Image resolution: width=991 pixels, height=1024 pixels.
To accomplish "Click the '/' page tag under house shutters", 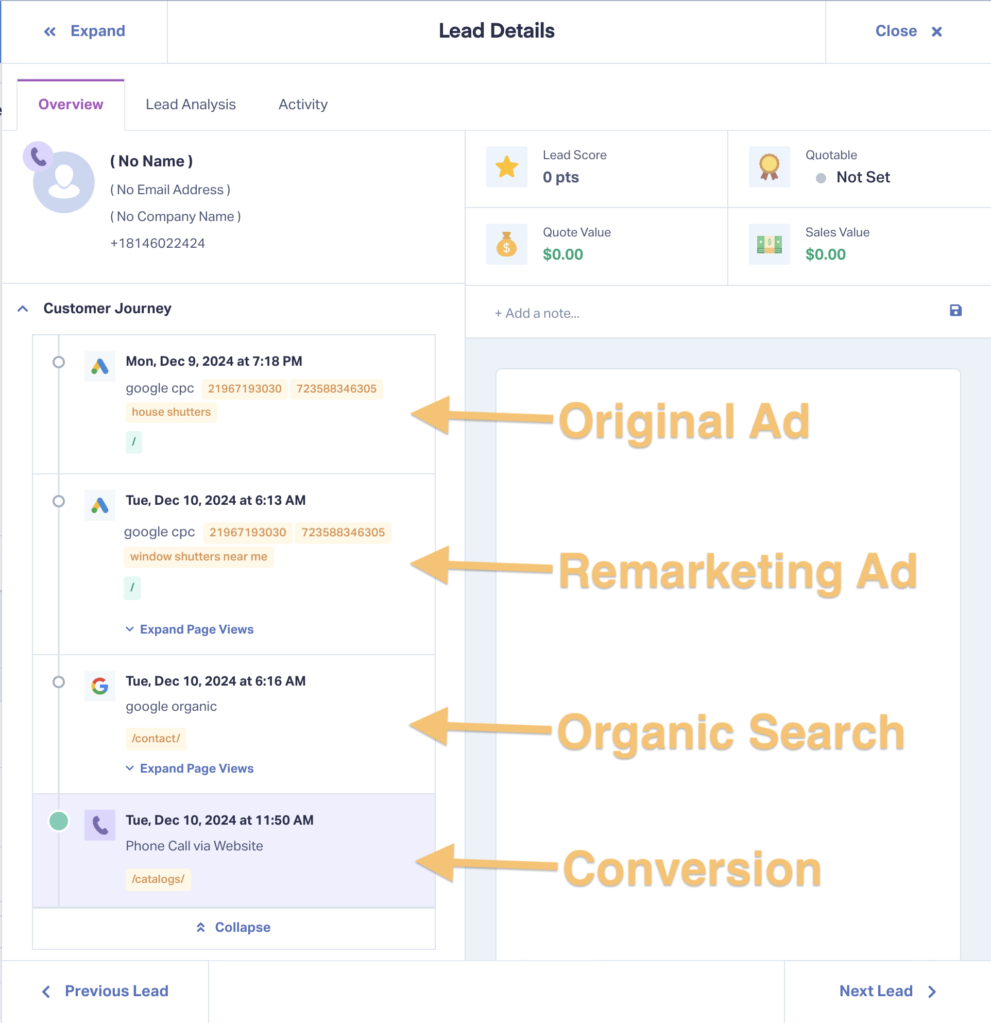I will coord(133,442).
